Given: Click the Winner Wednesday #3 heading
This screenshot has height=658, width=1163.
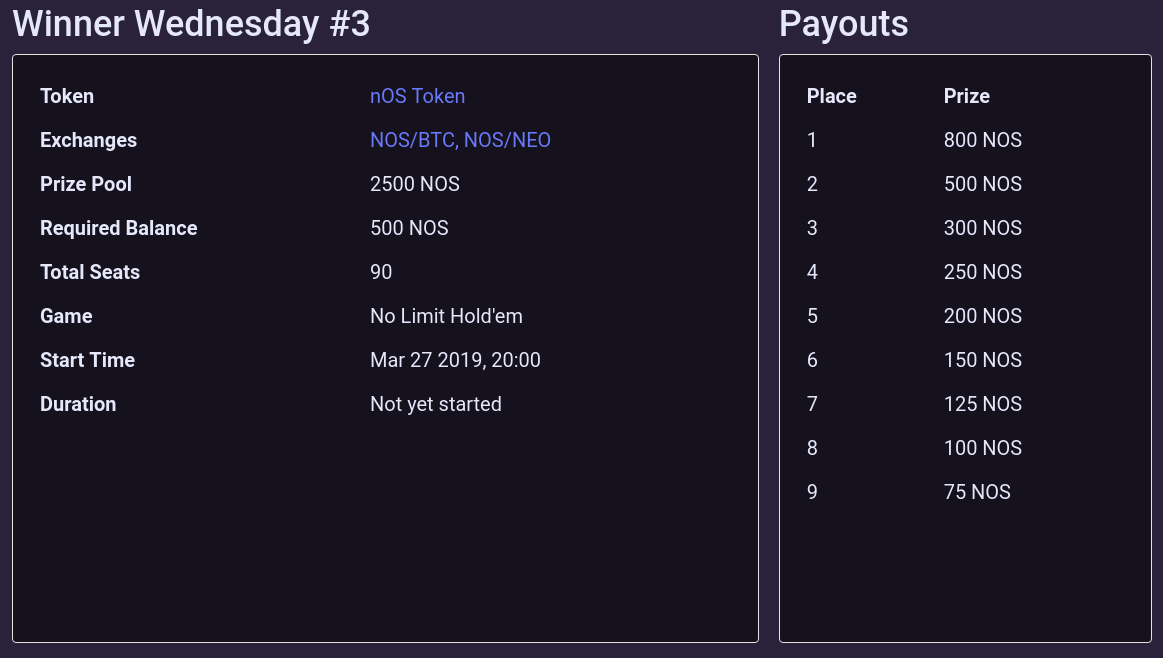Looking at the screenshot, I should [x=191, y=23].
